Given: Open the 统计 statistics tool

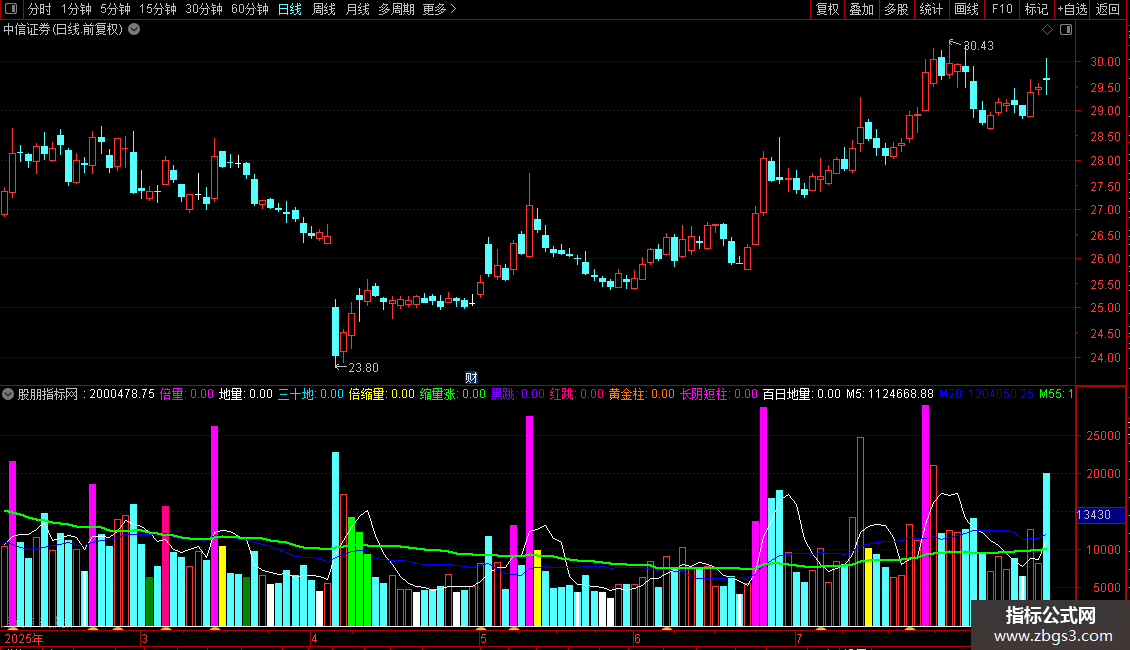Looking at the screenshot, I should coord(930,9).
